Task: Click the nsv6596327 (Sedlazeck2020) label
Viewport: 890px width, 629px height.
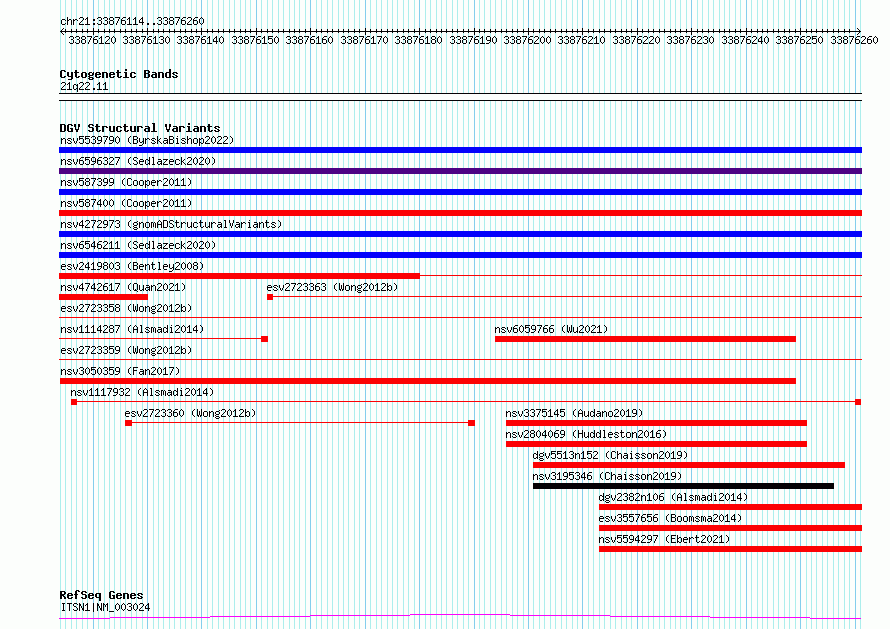Action: coord(138,161)
